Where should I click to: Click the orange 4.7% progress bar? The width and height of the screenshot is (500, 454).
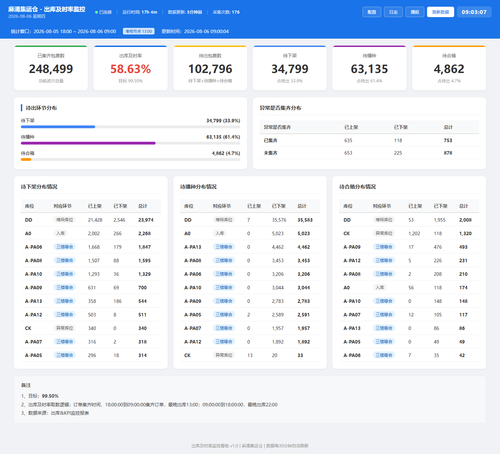click(26, 159)
